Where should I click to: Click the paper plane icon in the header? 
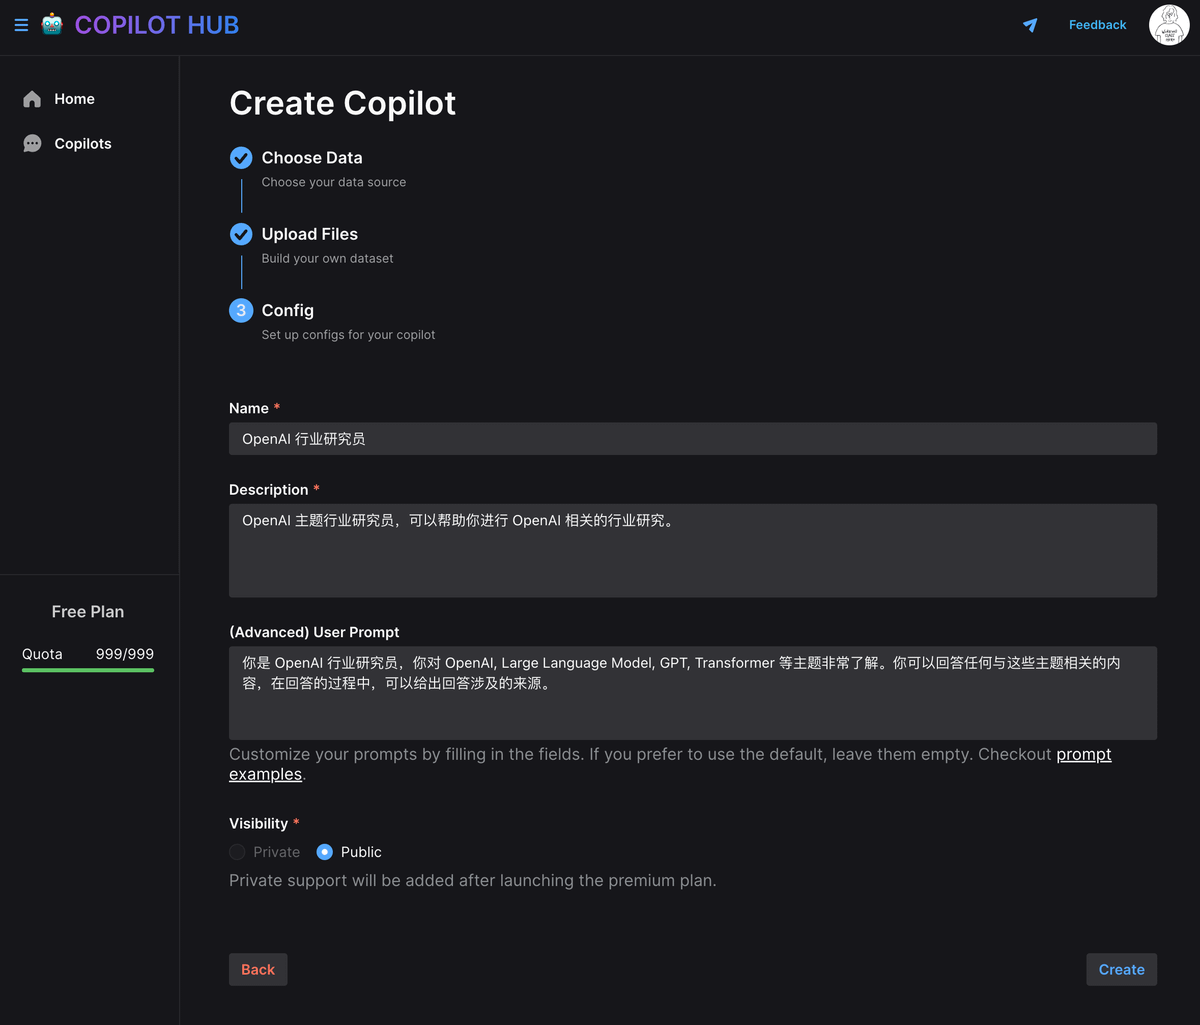1030,25
